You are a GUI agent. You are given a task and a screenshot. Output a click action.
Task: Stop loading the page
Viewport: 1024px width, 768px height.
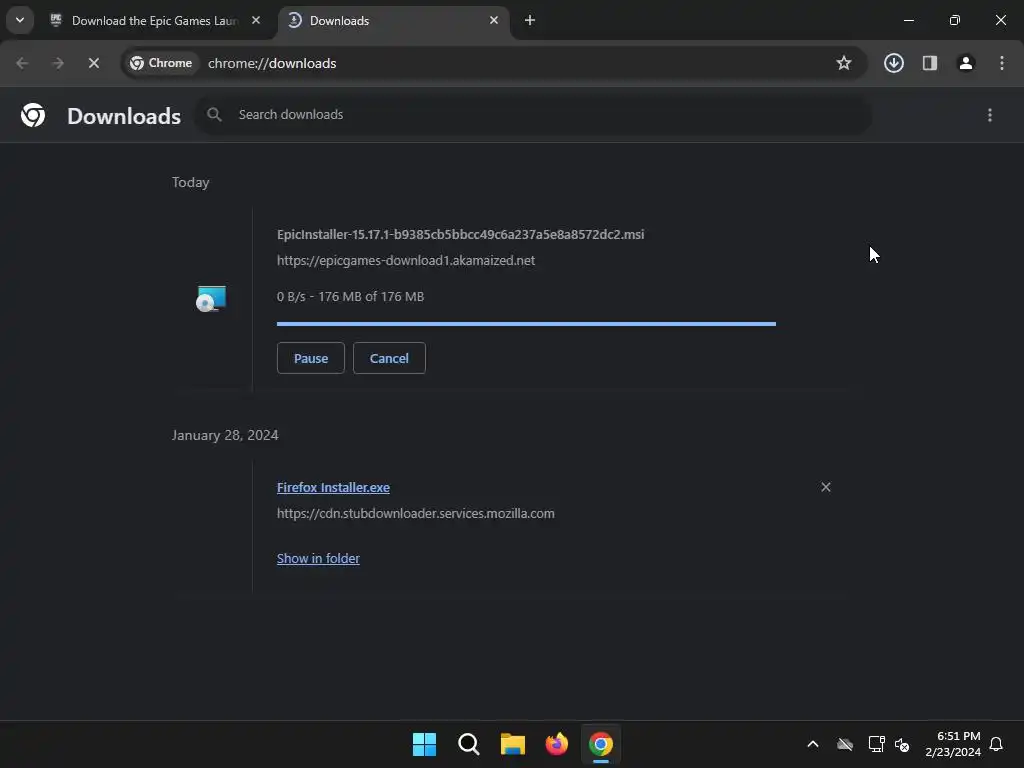point(93,63)
